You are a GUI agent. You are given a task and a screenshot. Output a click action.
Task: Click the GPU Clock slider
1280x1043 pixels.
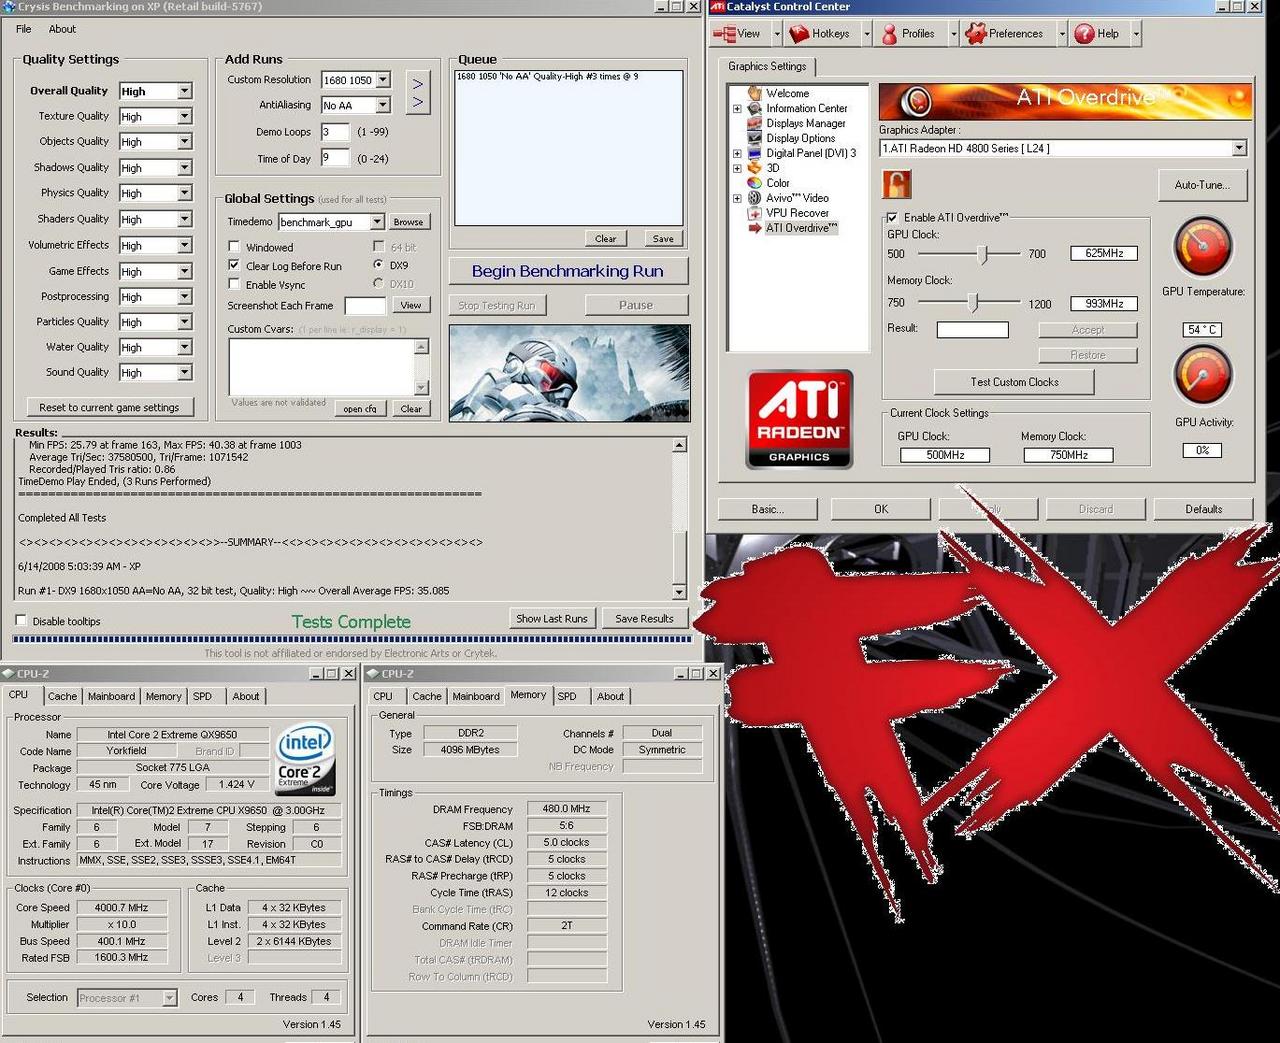pos(983,254)
